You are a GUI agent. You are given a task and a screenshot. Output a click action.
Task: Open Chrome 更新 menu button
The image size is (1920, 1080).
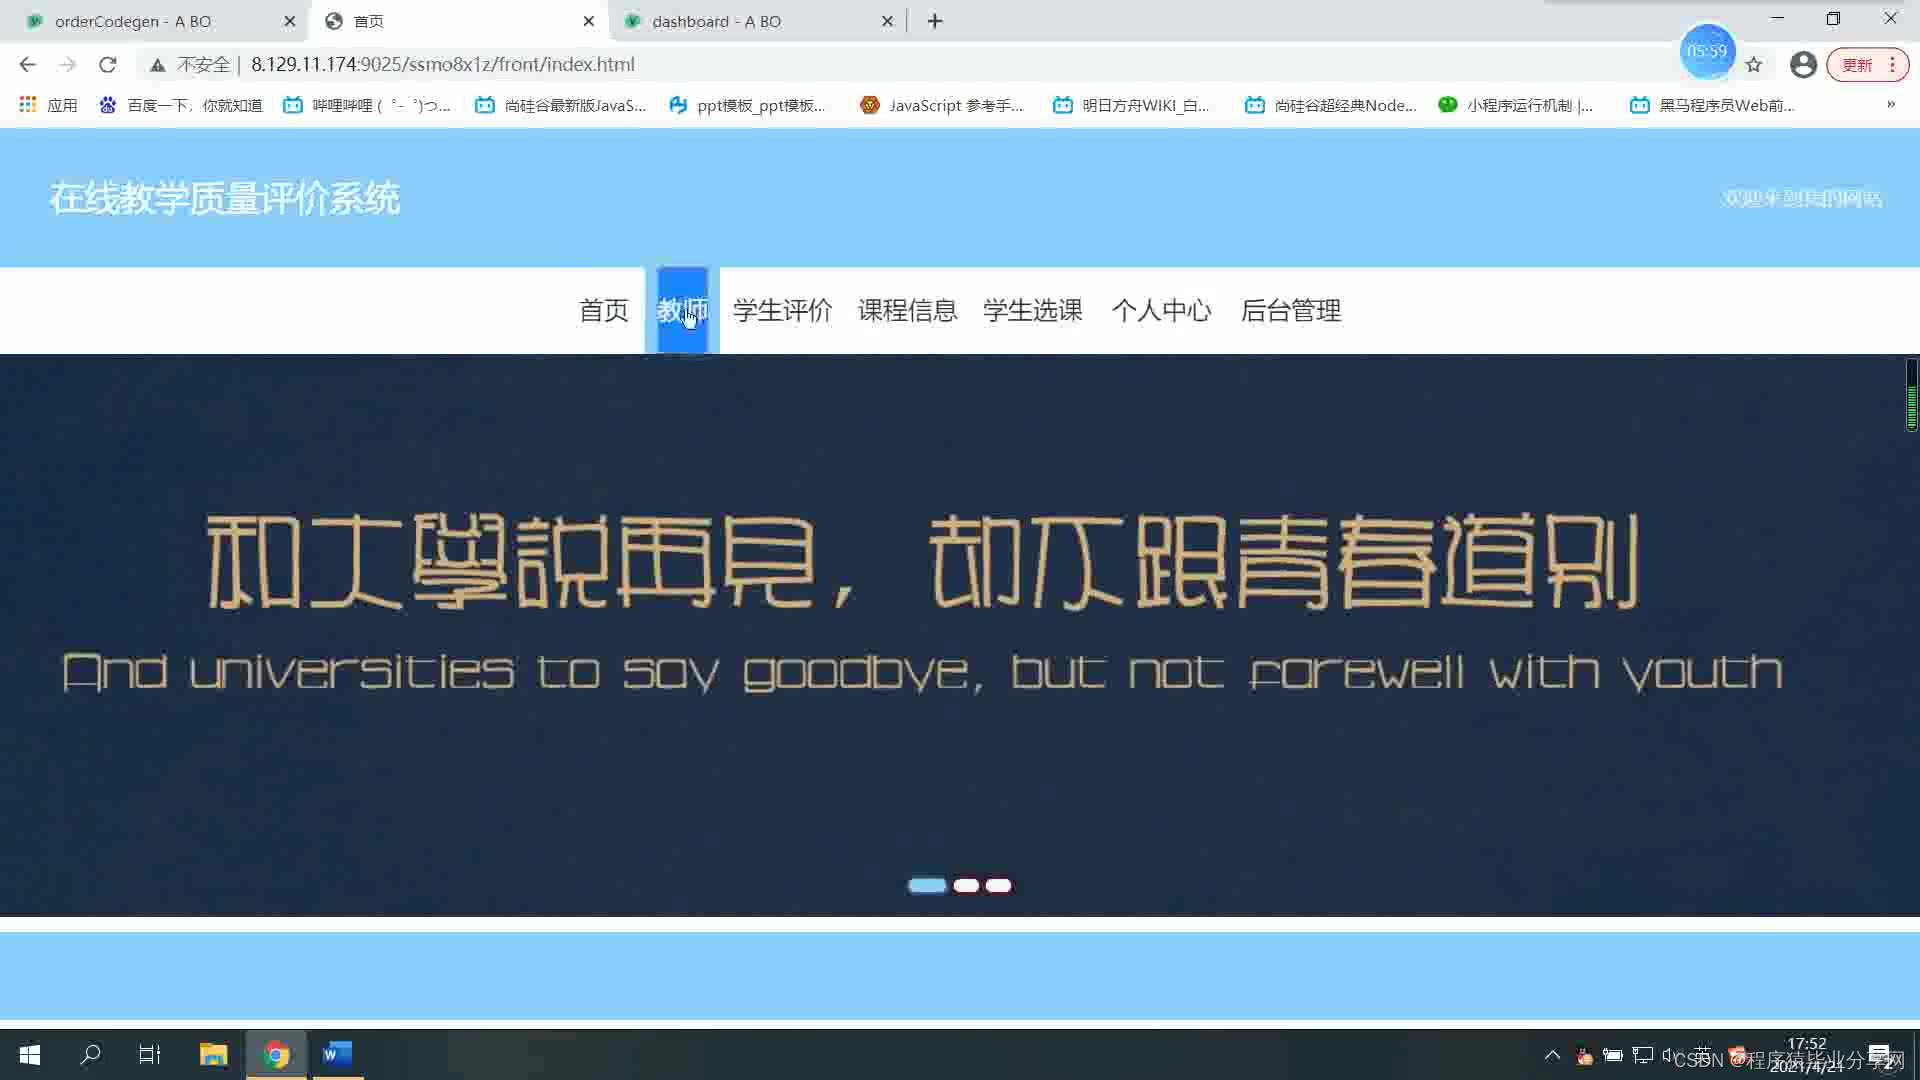[x=1867, y=65]
